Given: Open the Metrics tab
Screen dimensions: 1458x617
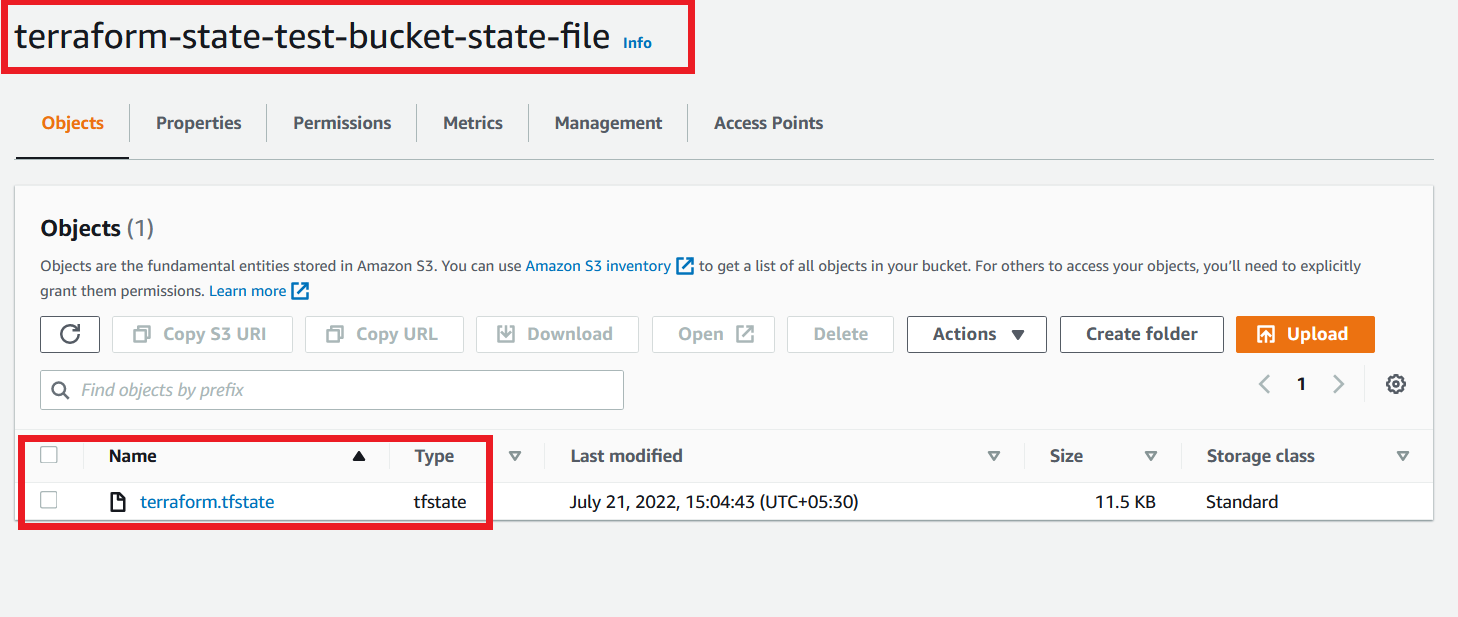Looking at the screenshot, I should point(473,123).
